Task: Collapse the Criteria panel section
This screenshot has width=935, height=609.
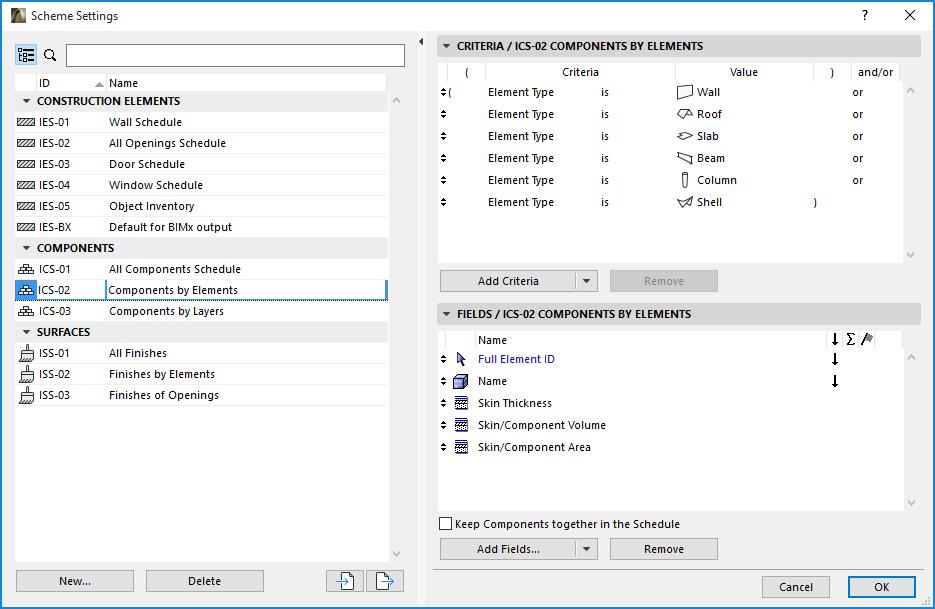Action: [x=445, y=46]
